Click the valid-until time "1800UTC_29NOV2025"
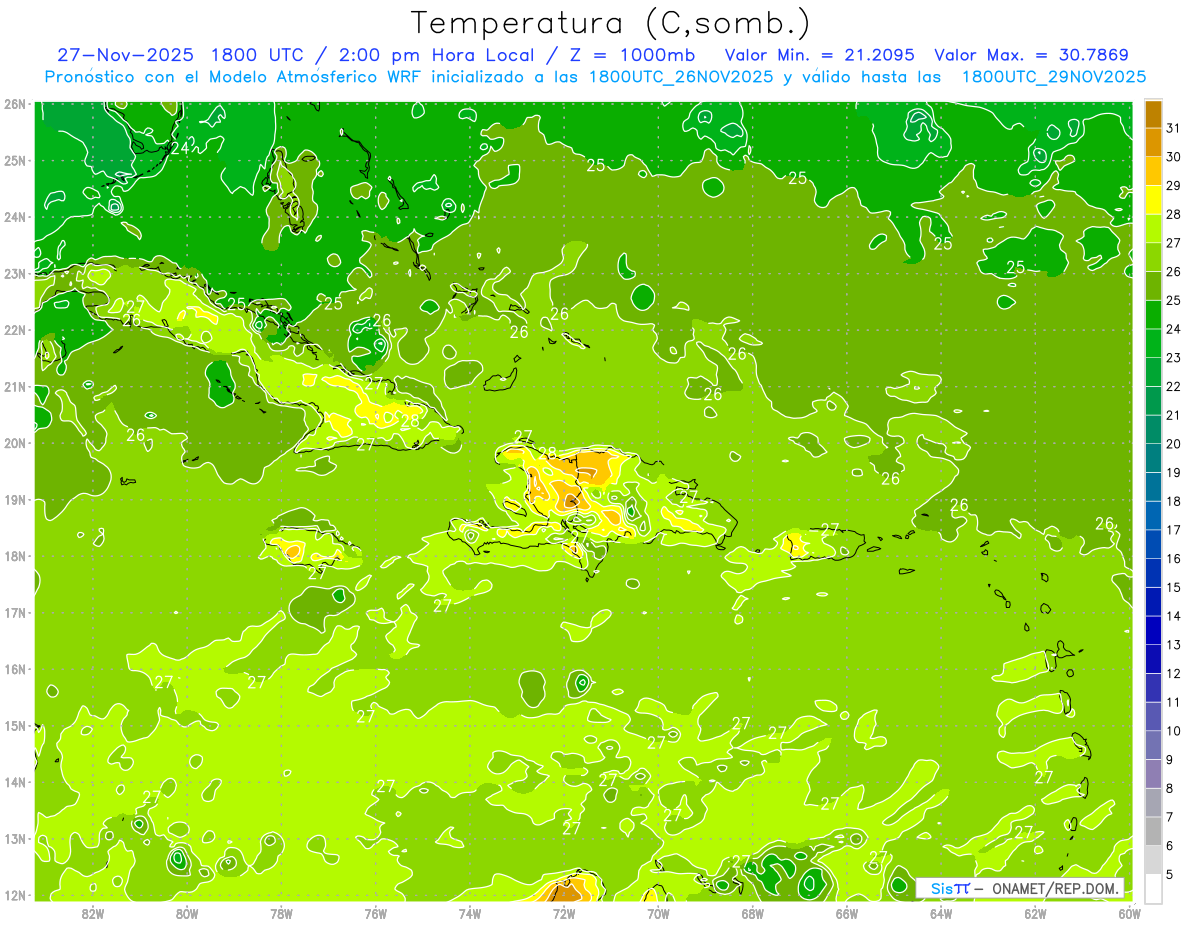Image resolution: width=1200 pixels, height=927 pixels. tap(1054, 77)
